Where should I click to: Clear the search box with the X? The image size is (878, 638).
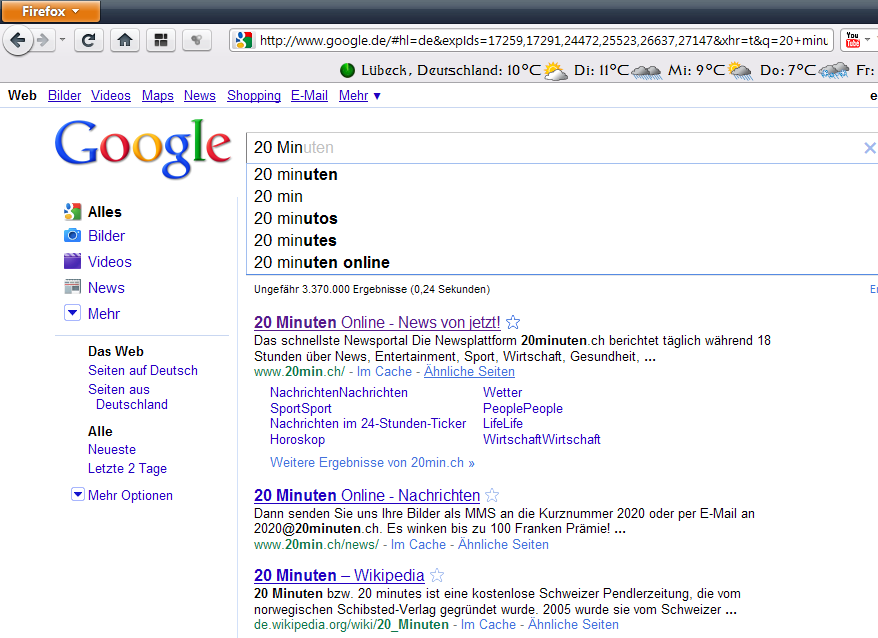pyautogui.click(x=870, y=148)
